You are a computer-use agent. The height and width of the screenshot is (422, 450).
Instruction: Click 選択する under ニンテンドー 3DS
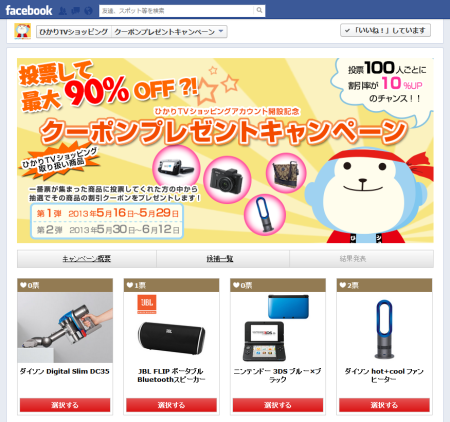pyautogui.click(x=278, y=405)
